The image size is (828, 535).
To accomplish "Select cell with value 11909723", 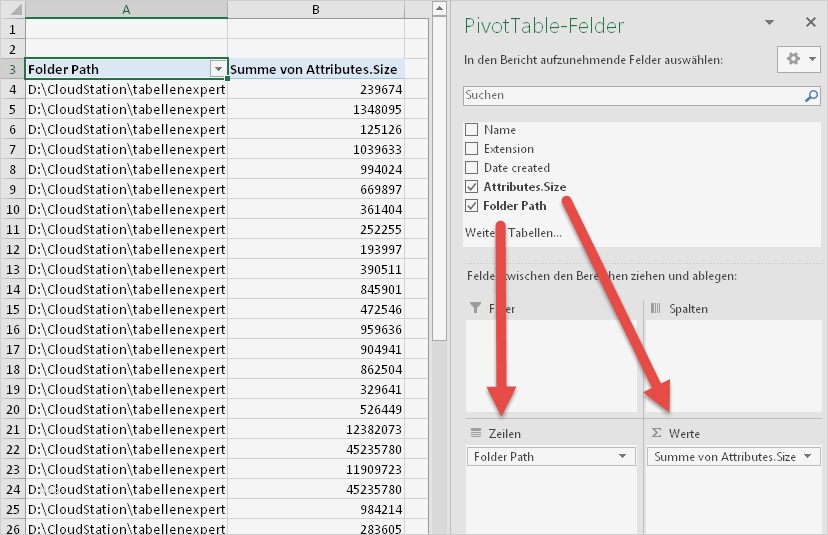I will [316, 469].
